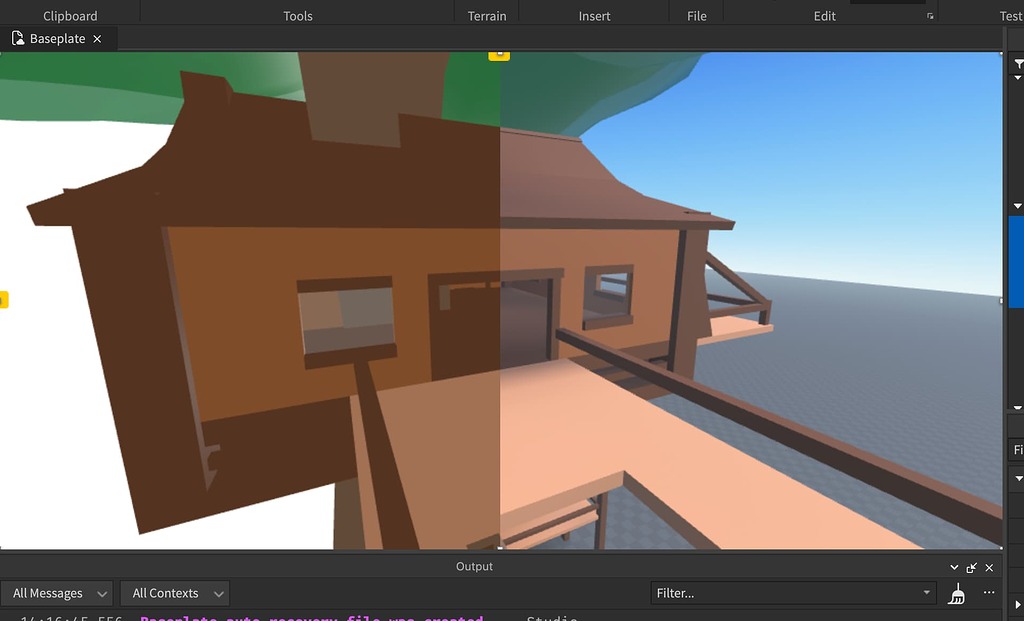The width and height of the screenshot is (1024, 621).
Task: Switch to the Terrain ribbon tab
Action: [x=487, y=15]
